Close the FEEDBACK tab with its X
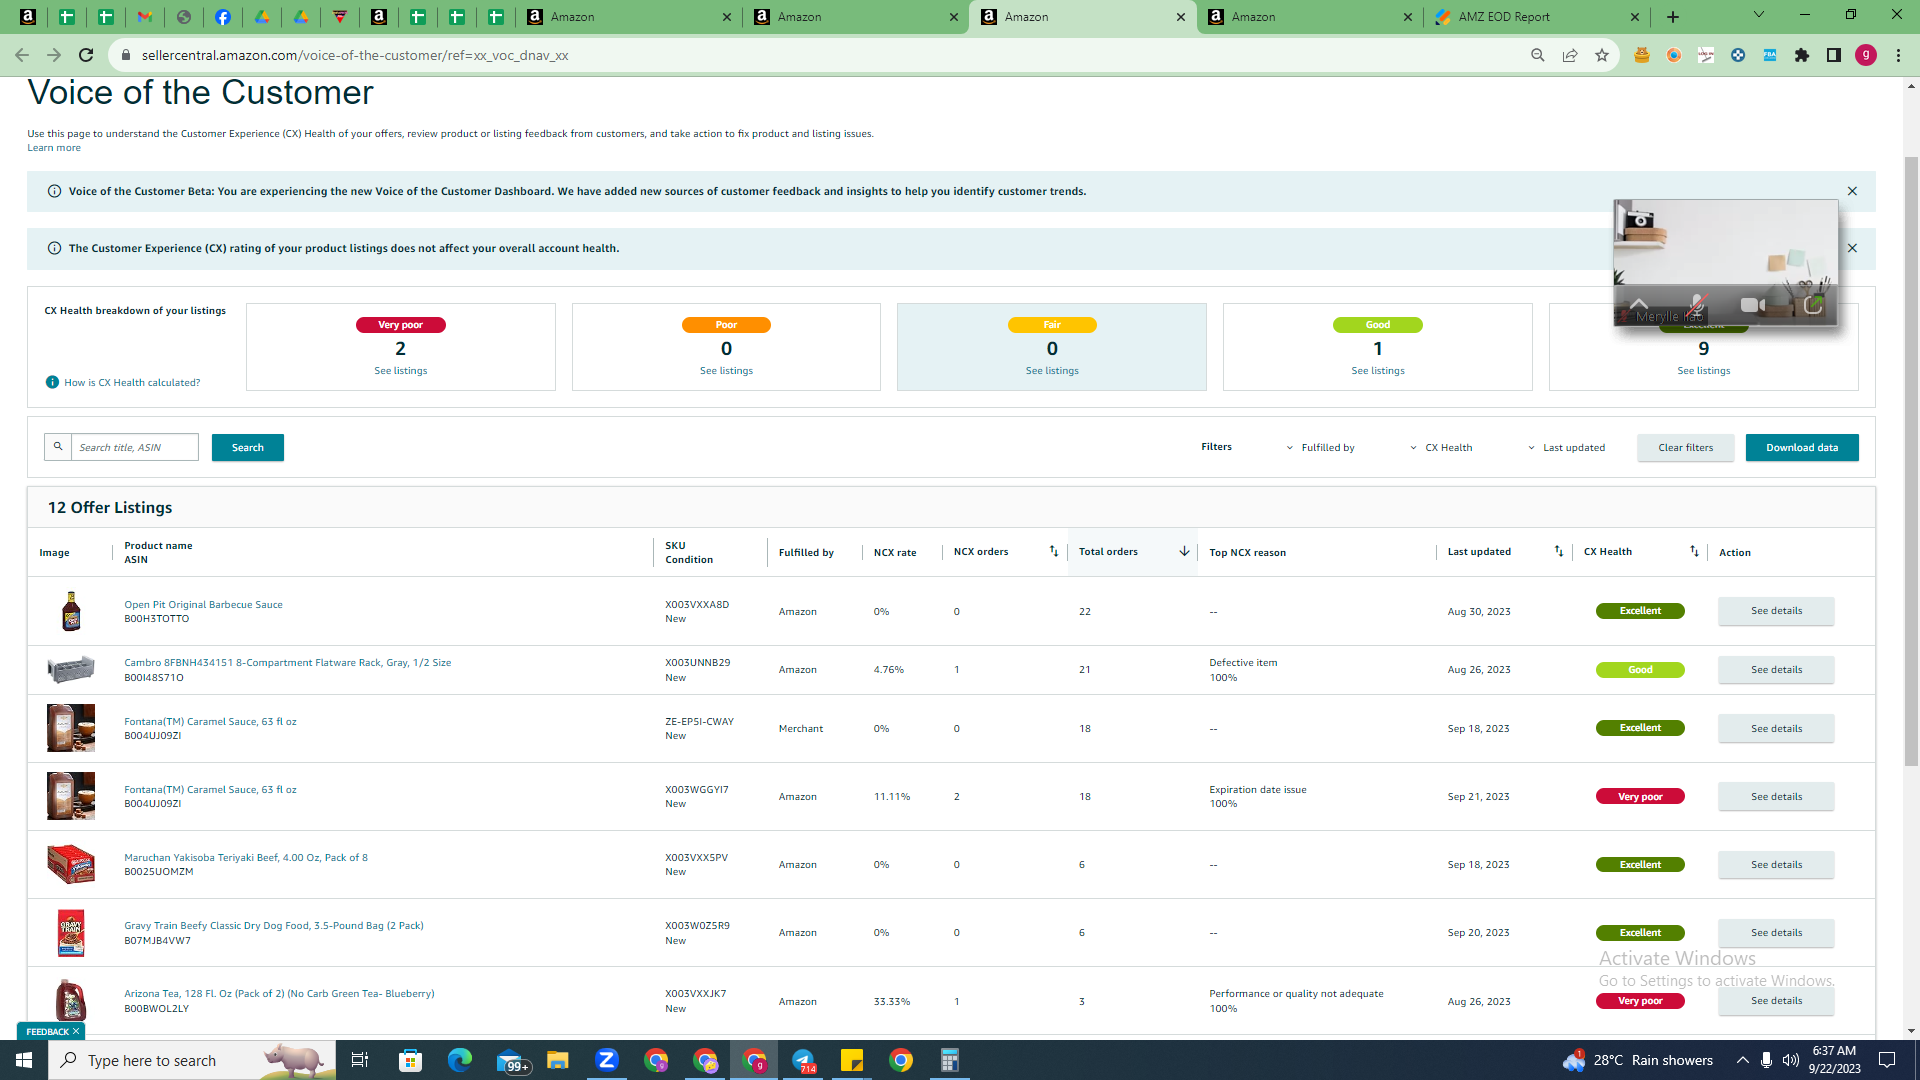Image resolution: width=1920 pixels, height=1080 pixels. 76,1031
